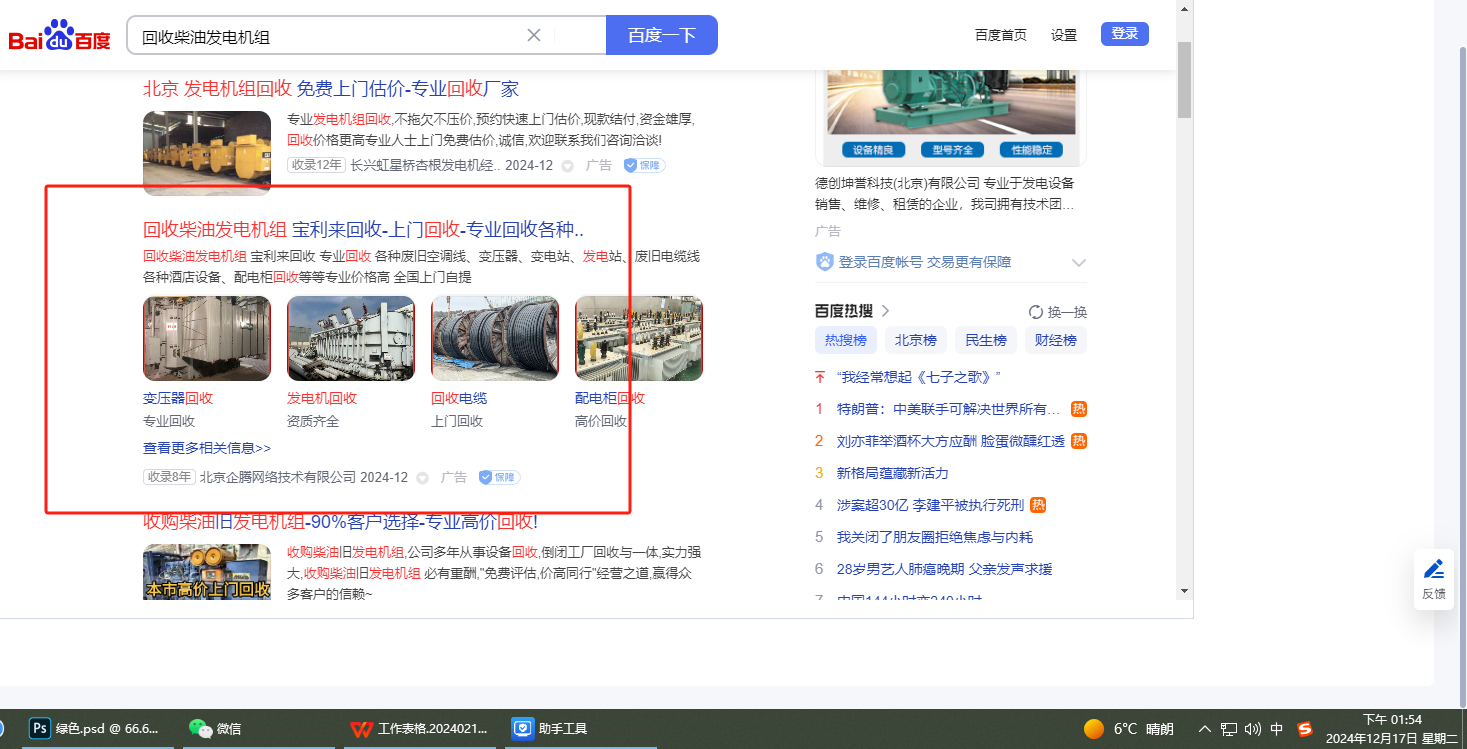Open the 涉案超30亿 李建平 hot search
This screenshot has width=1467, height=749.
[x=931, y=505]
